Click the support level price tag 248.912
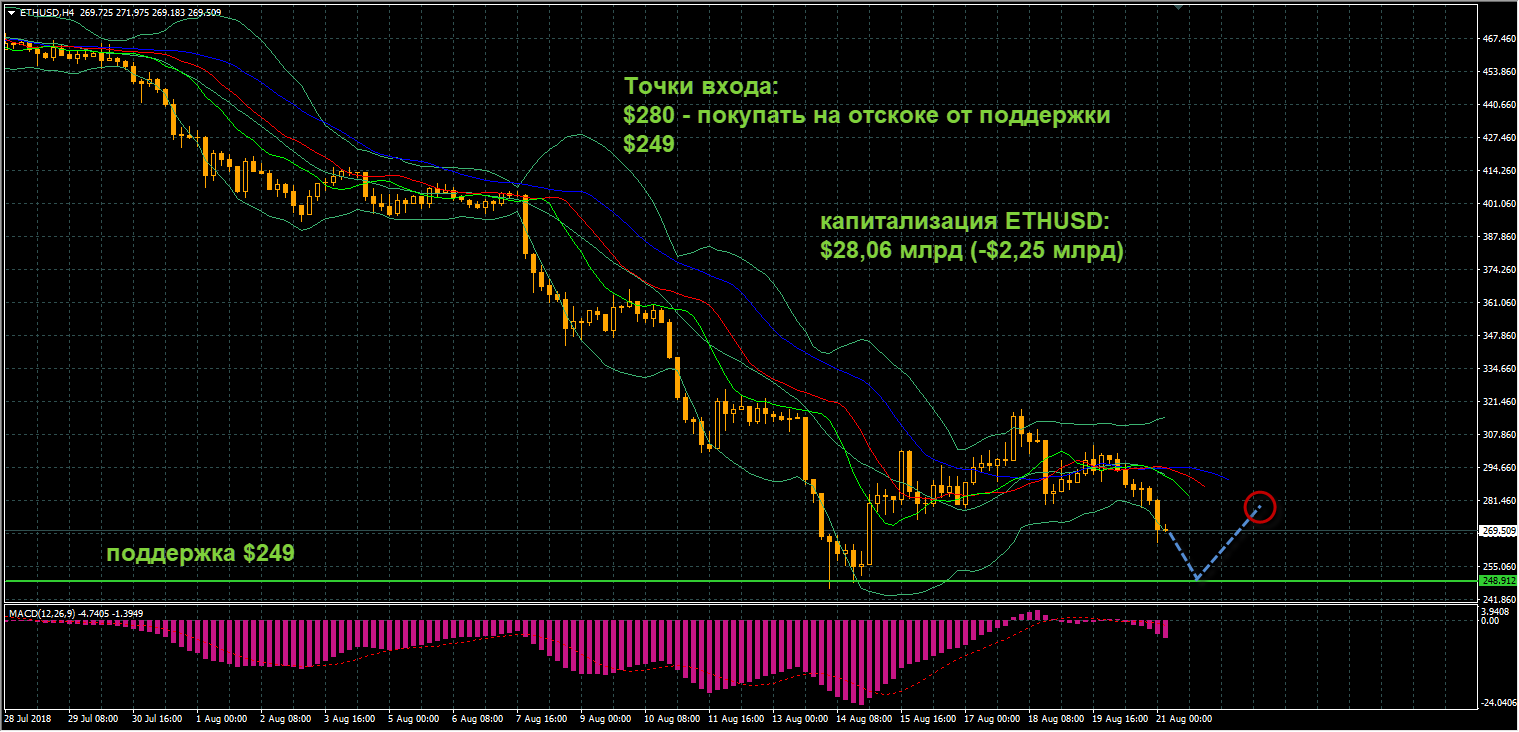Image resolution: width=1519 pixels, height=732 pixels. 1497,580
